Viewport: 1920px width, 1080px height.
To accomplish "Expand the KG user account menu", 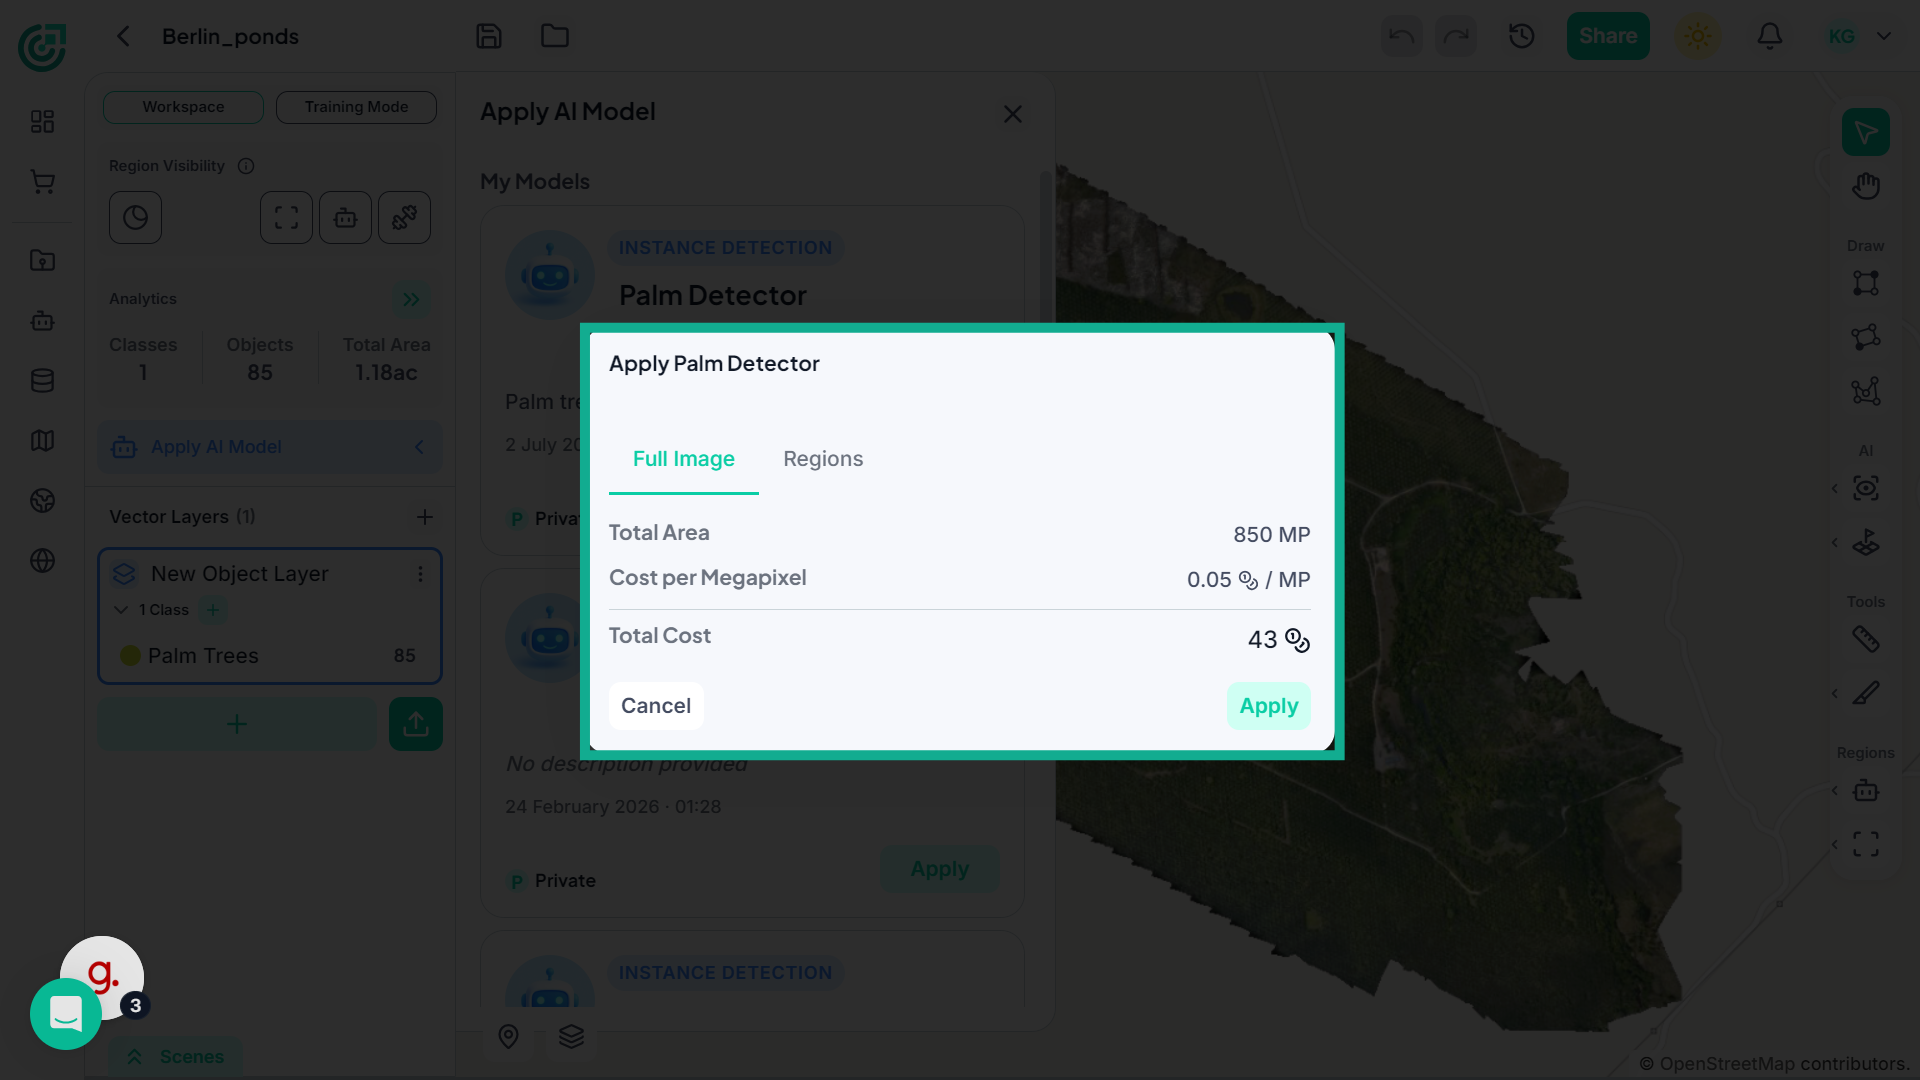I will click(1858, 36).
